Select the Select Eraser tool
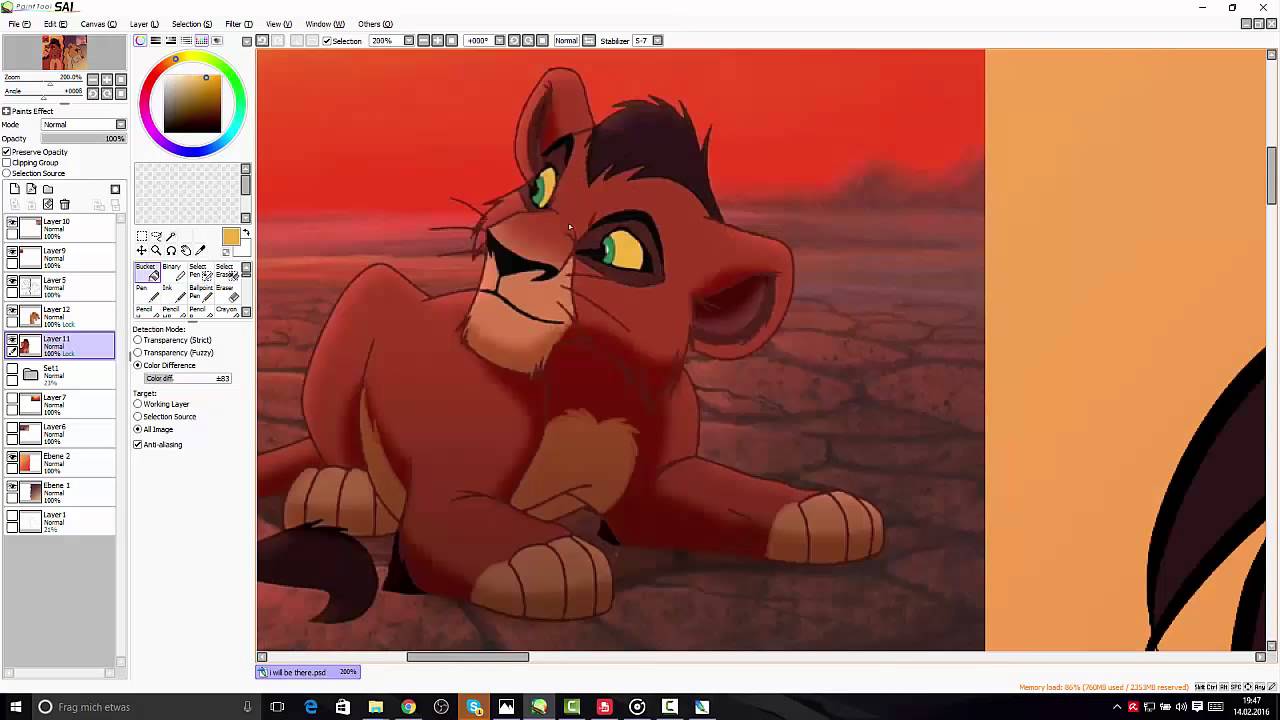Image resolution: width=1280 pixels, height=720 pixels. tap(226, 272)
